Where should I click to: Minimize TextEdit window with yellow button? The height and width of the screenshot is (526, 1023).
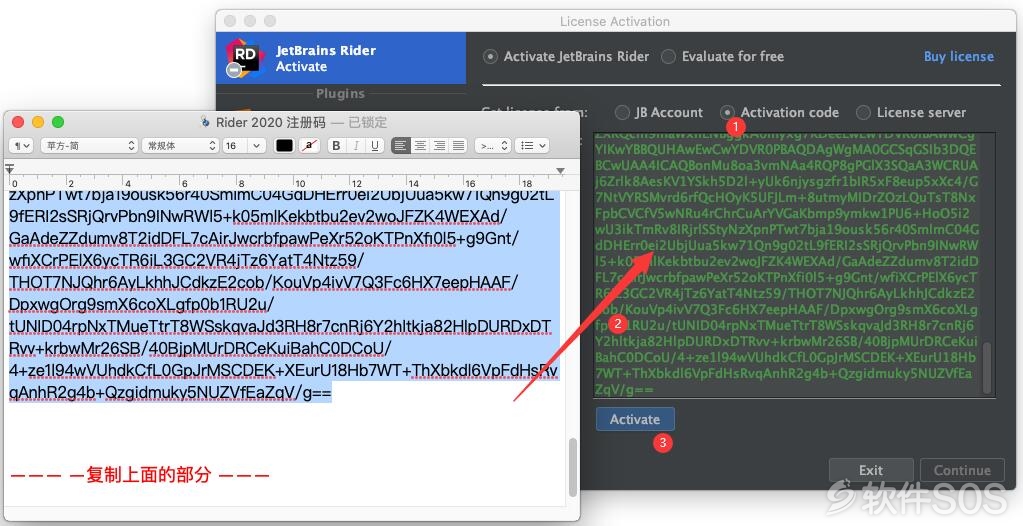(38, 122)
